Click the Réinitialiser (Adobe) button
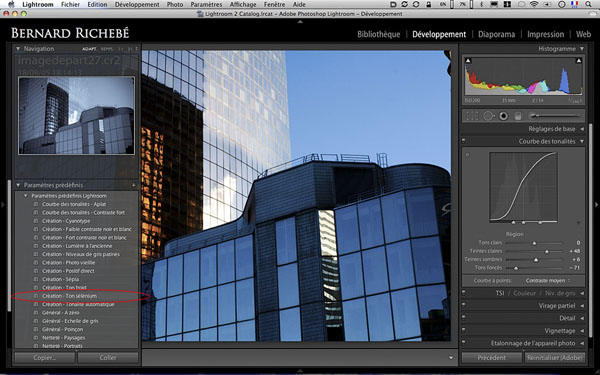Viewport: 600px width, 375px height. (x=554, y=358)
